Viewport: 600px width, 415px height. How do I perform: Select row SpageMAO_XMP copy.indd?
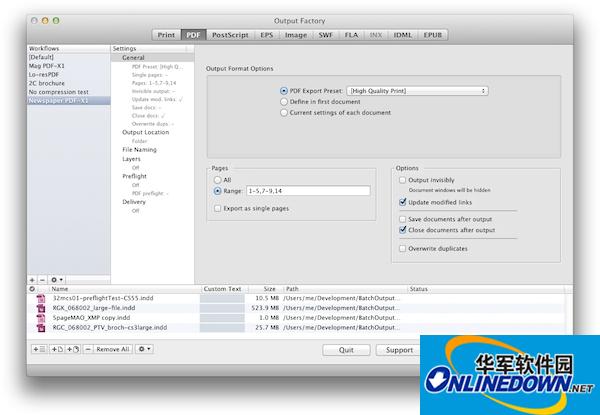click(x=297, y=318)
